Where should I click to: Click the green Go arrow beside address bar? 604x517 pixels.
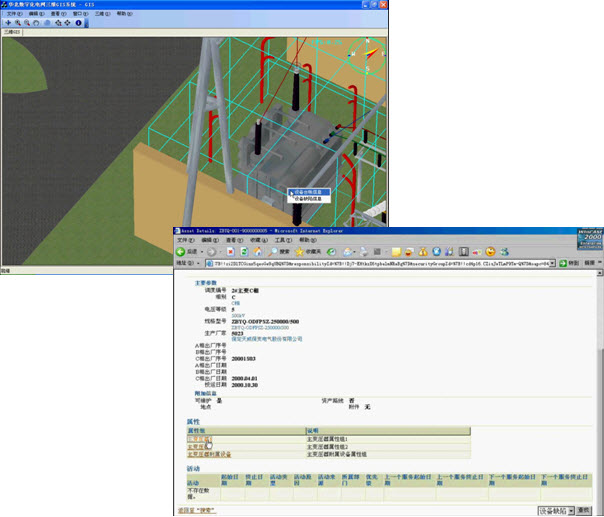[x=564, y=263]
